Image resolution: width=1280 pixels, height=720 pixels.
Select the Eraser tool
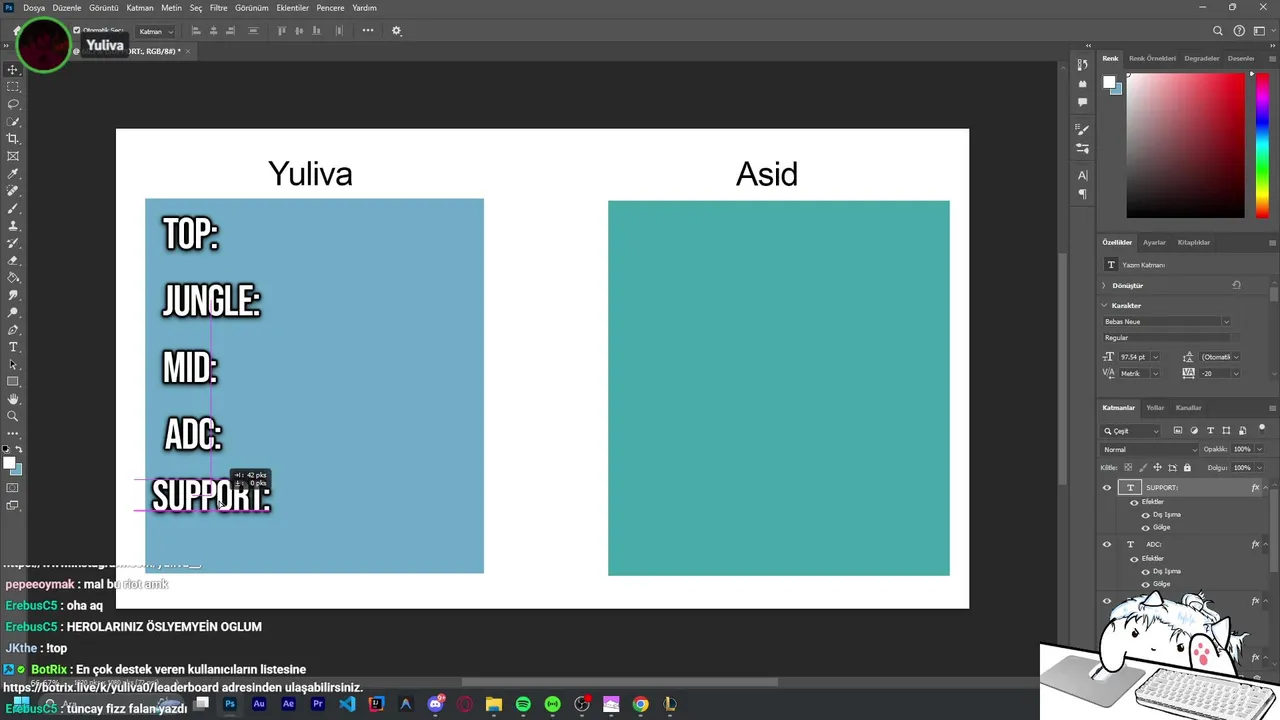[13, 260]
